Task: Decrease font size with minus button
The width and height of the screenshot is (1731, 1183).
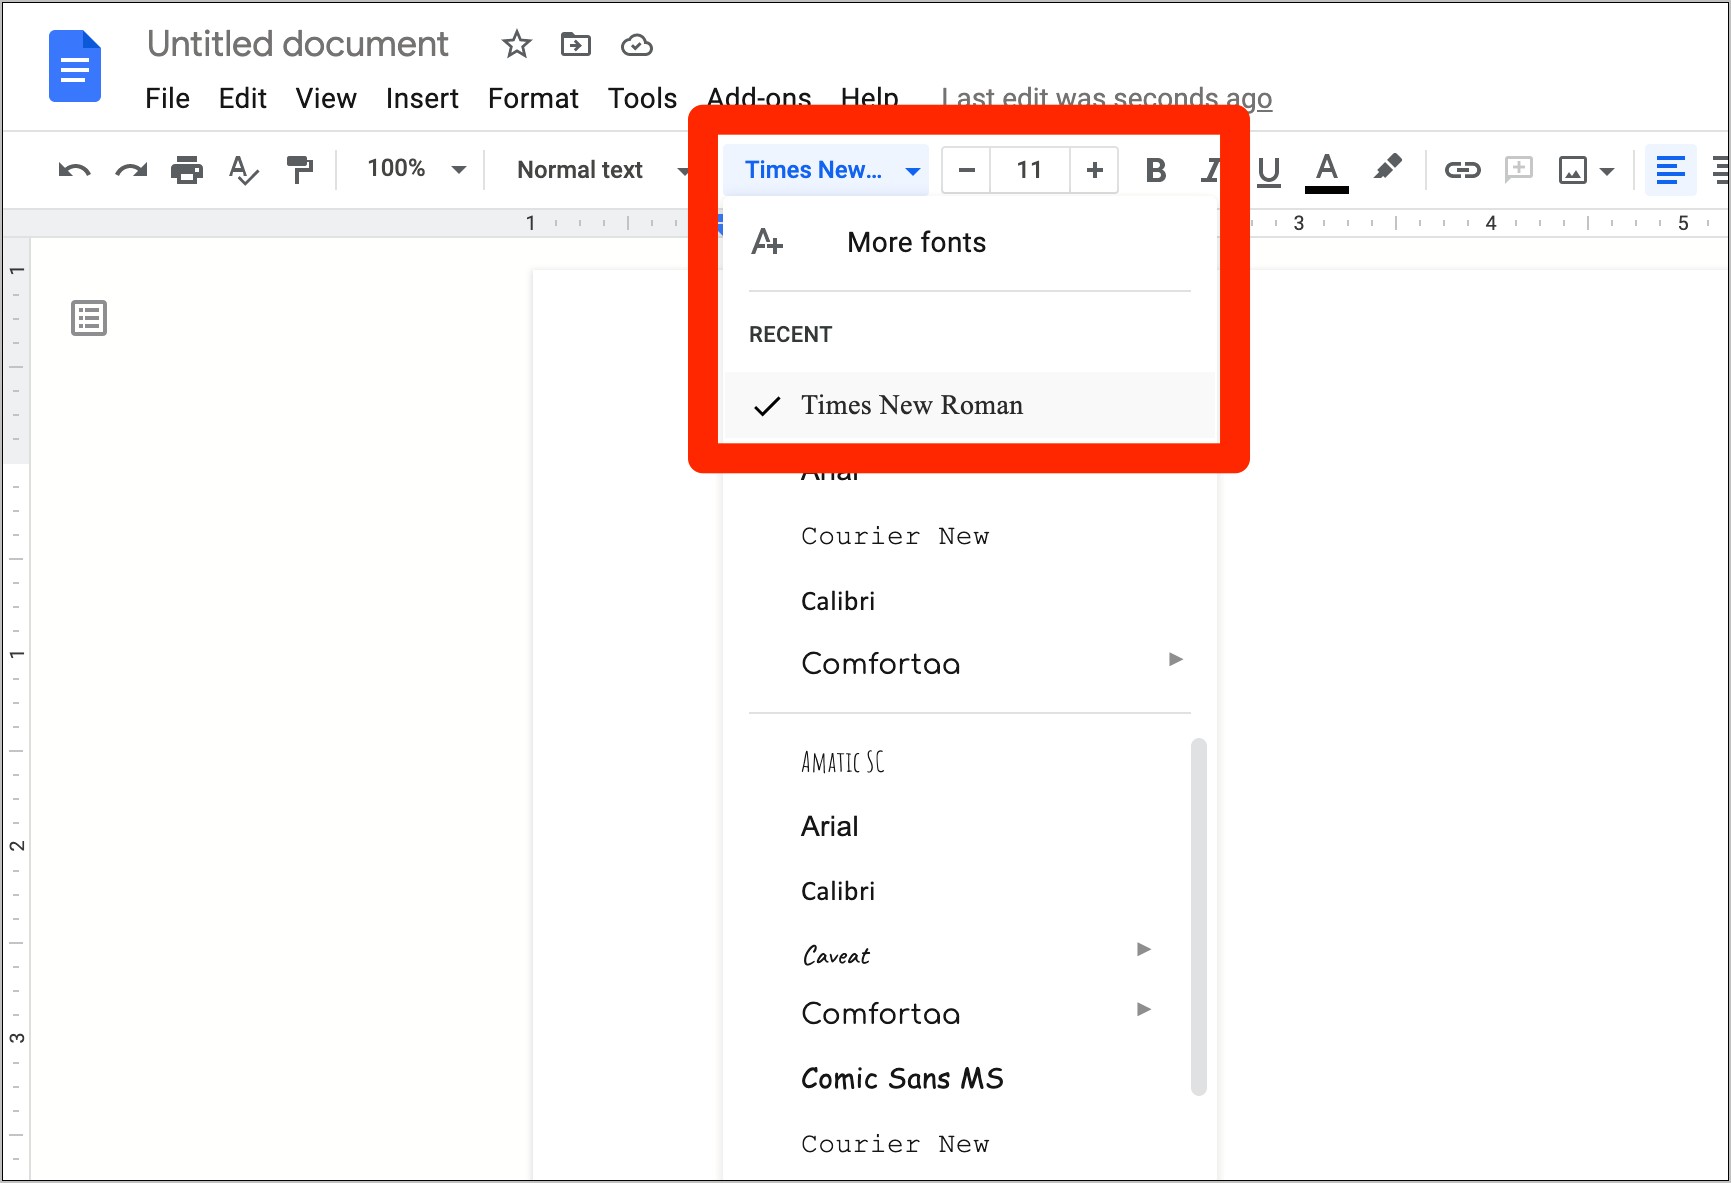Action: (x=966, y=170)
